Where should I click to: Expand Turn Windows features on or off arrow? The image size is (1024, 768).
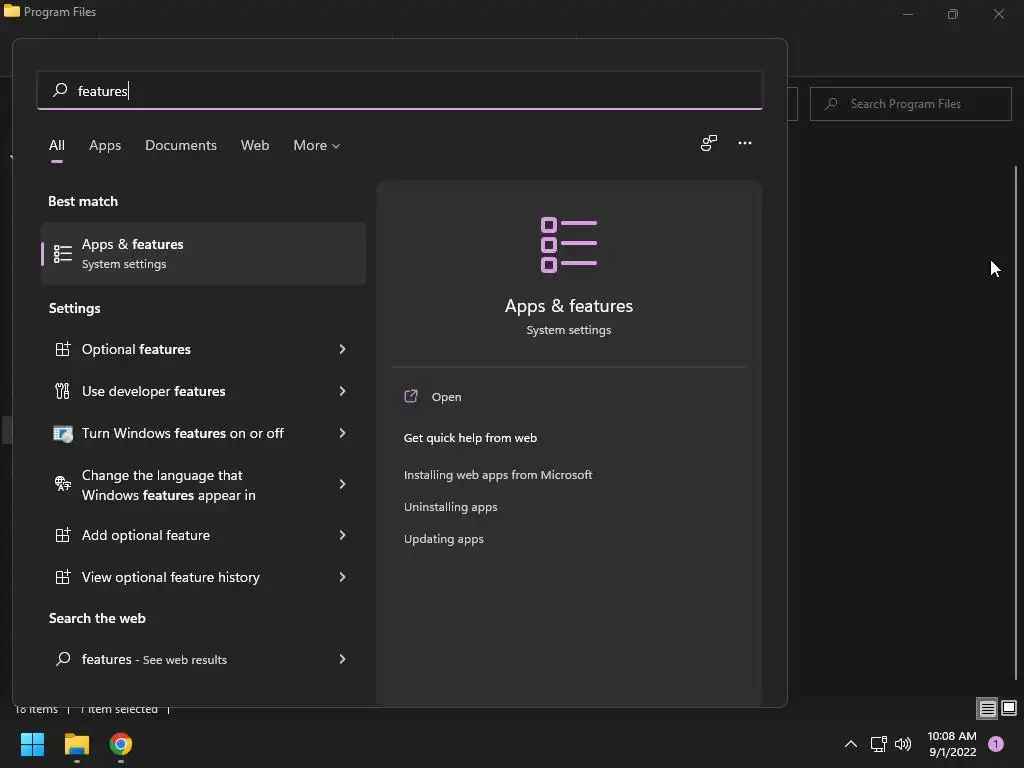click(342, 433)
